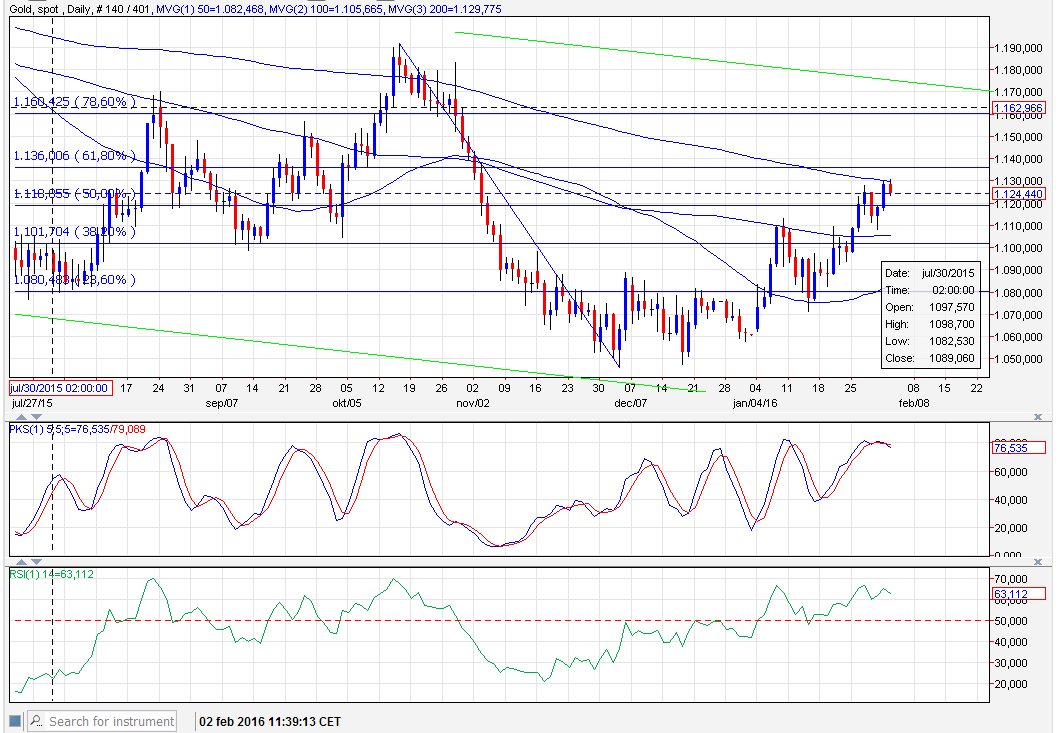This screenshot has width=1058, height=733.
Task: Focus the Search for instrument field
Action: 101,722
